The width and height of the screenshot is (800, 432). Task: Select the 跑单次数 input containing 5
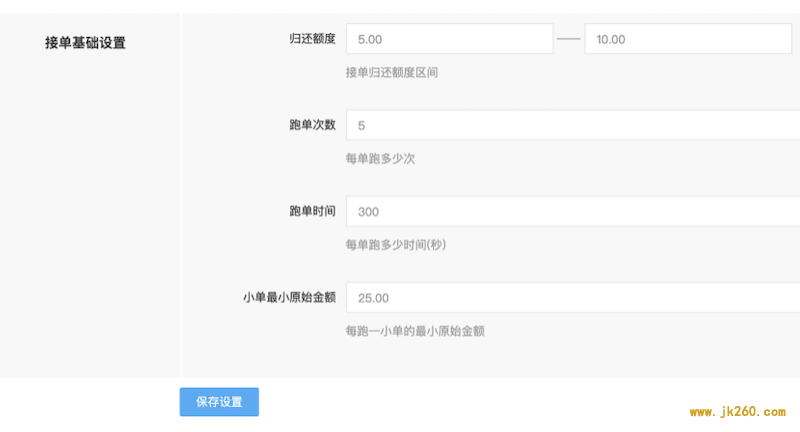[x=573, y=125]
